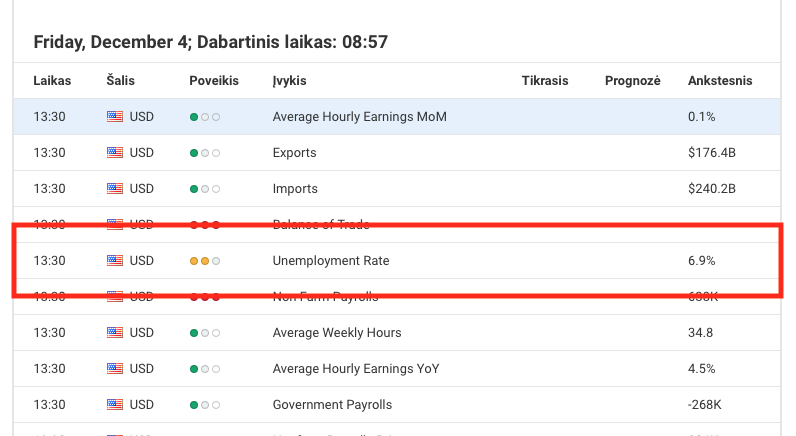
Task: Click the Ankstesnis column header
Action: click(720, 81)
